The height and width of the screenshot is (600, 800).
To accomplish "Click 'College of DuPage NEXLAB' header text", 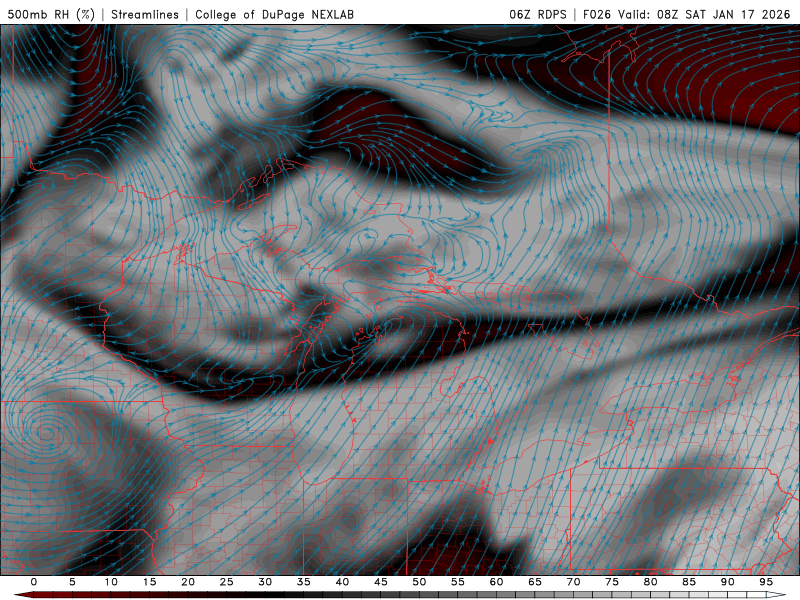I will pyautogui.click(x=274, y=14).
